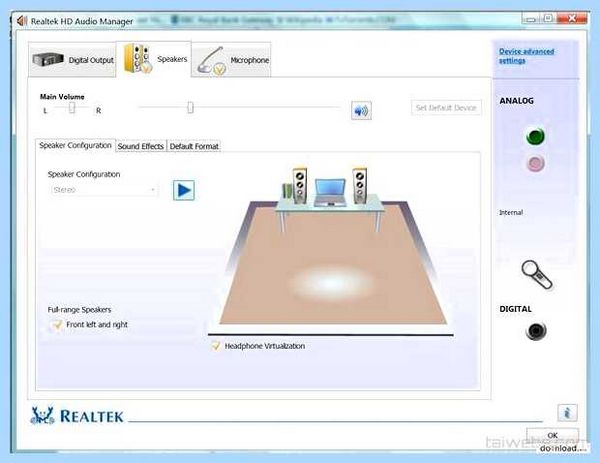Maximize the Audio Manager window
600x463 pixels.
click(548, 18)
